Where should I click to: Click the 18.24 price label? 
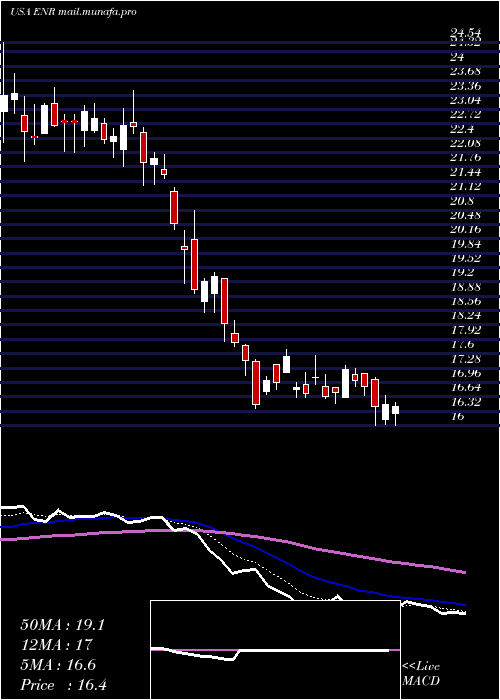[465, 316]
